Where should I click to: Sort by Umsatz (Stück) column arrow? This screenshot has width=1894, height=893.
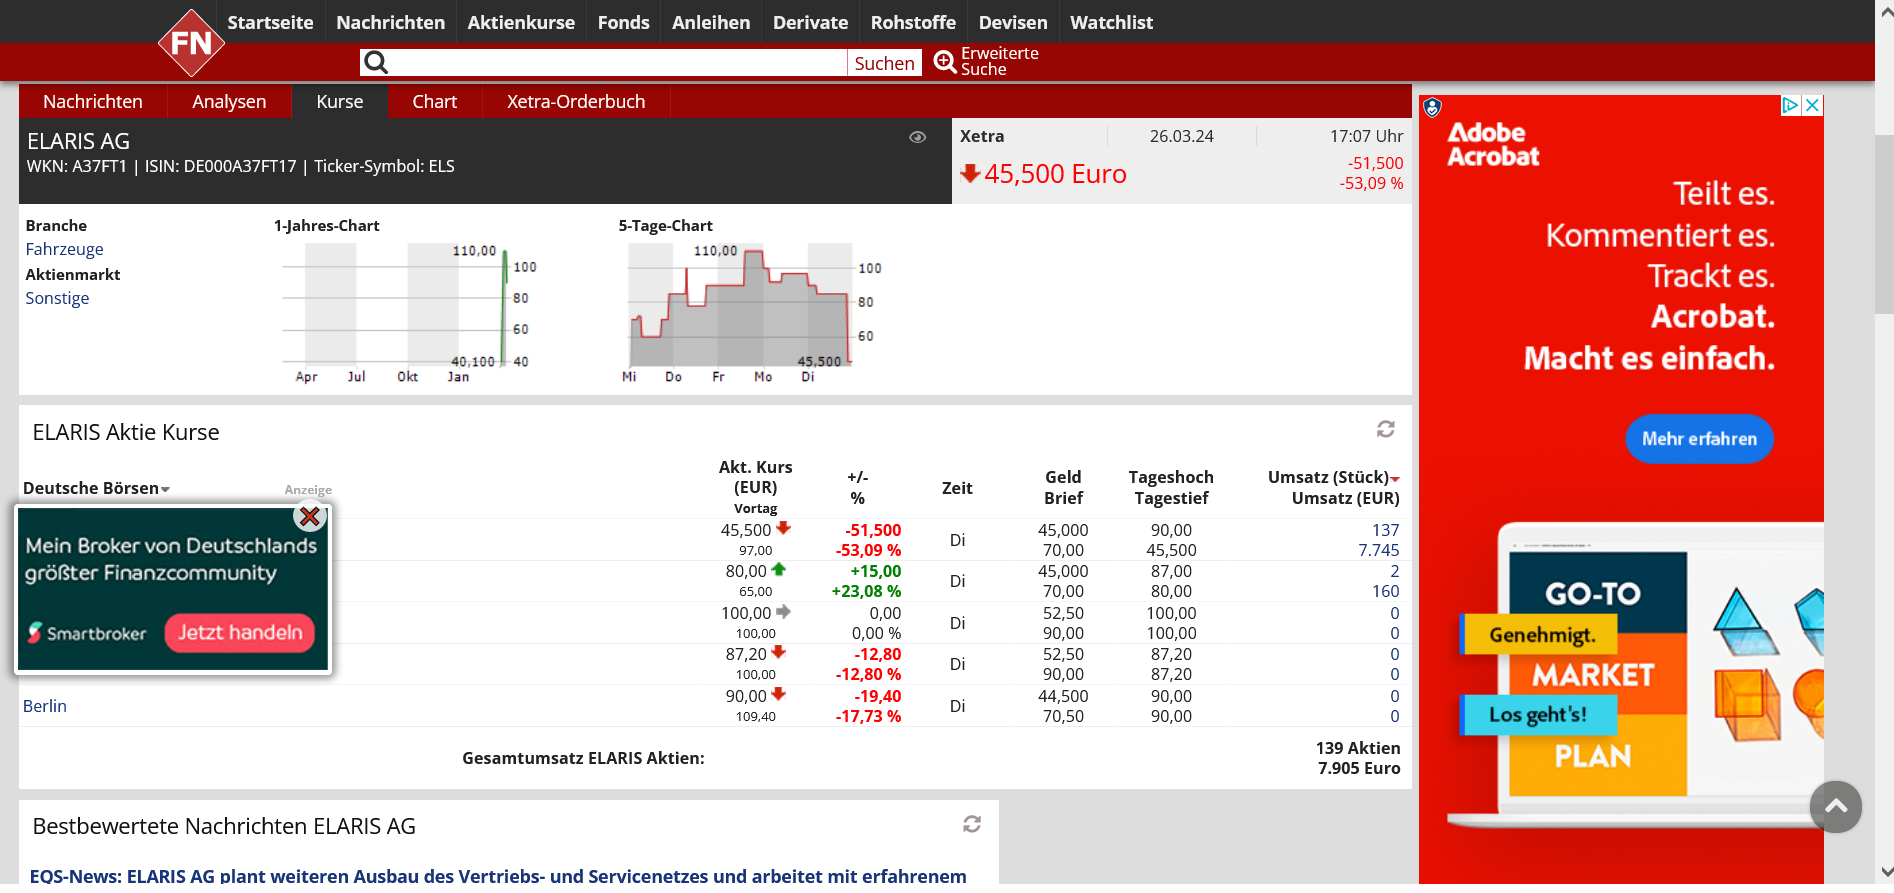click(x=1395, y=479)
